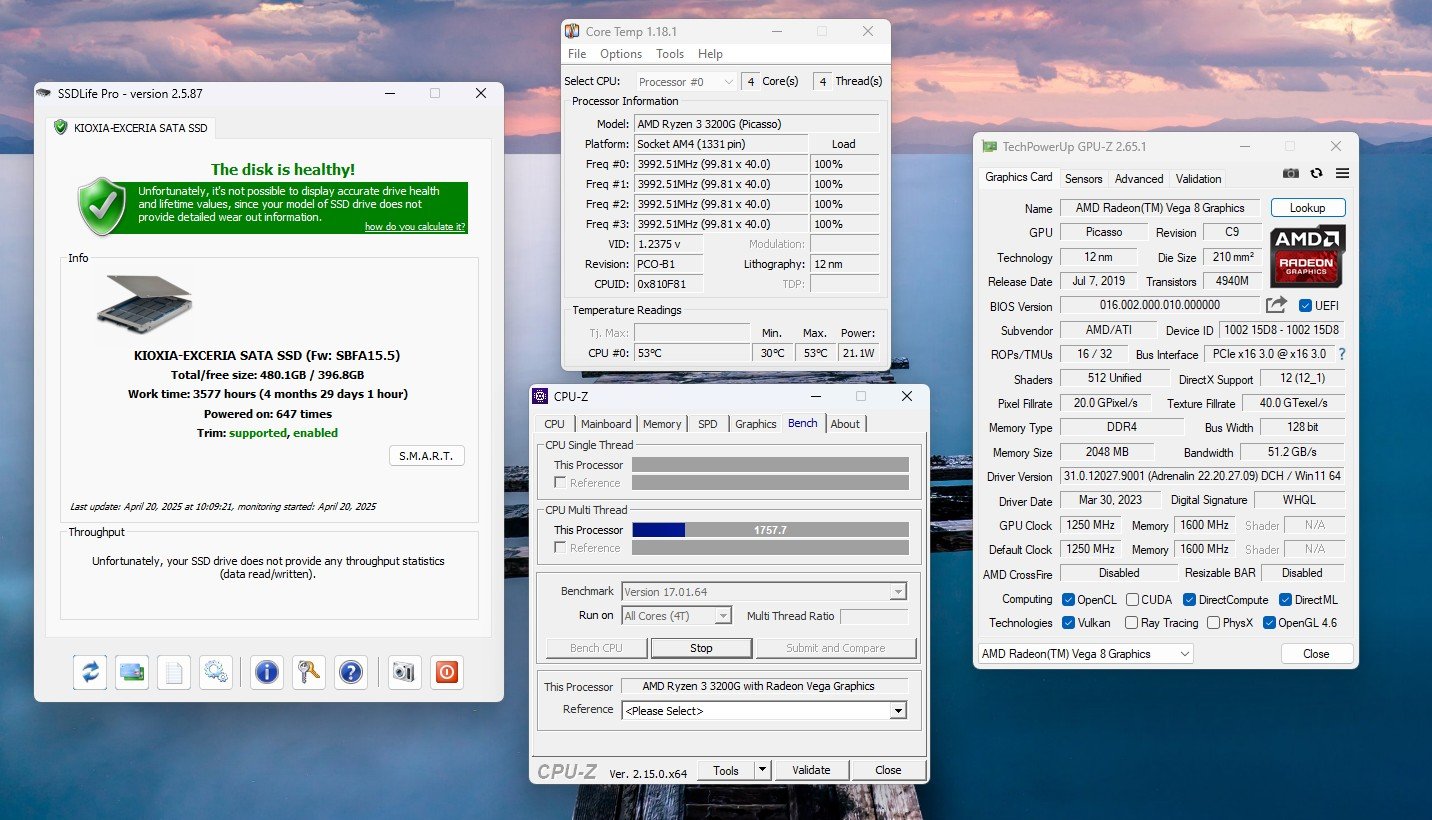Click the green shield checkmark health icon

point(102,206)
